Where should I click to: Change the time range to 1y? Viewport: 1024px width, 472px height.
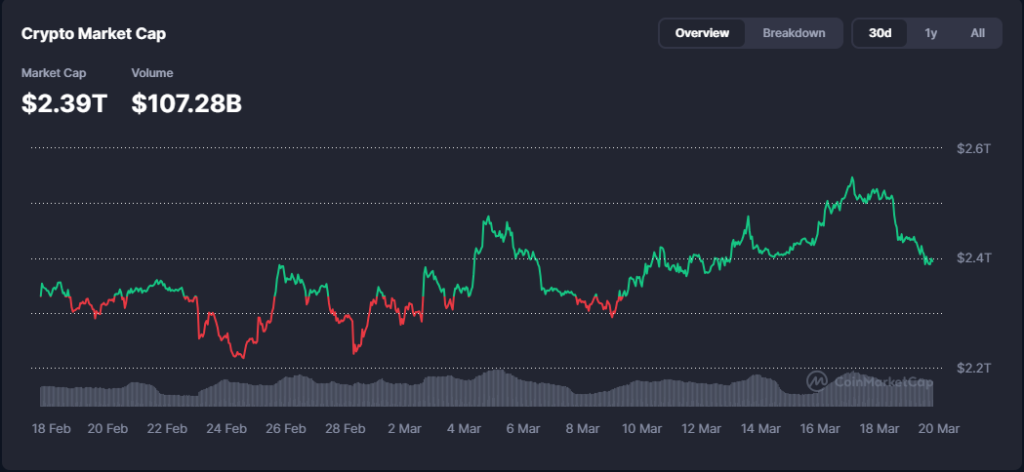[x=930, y=33]
